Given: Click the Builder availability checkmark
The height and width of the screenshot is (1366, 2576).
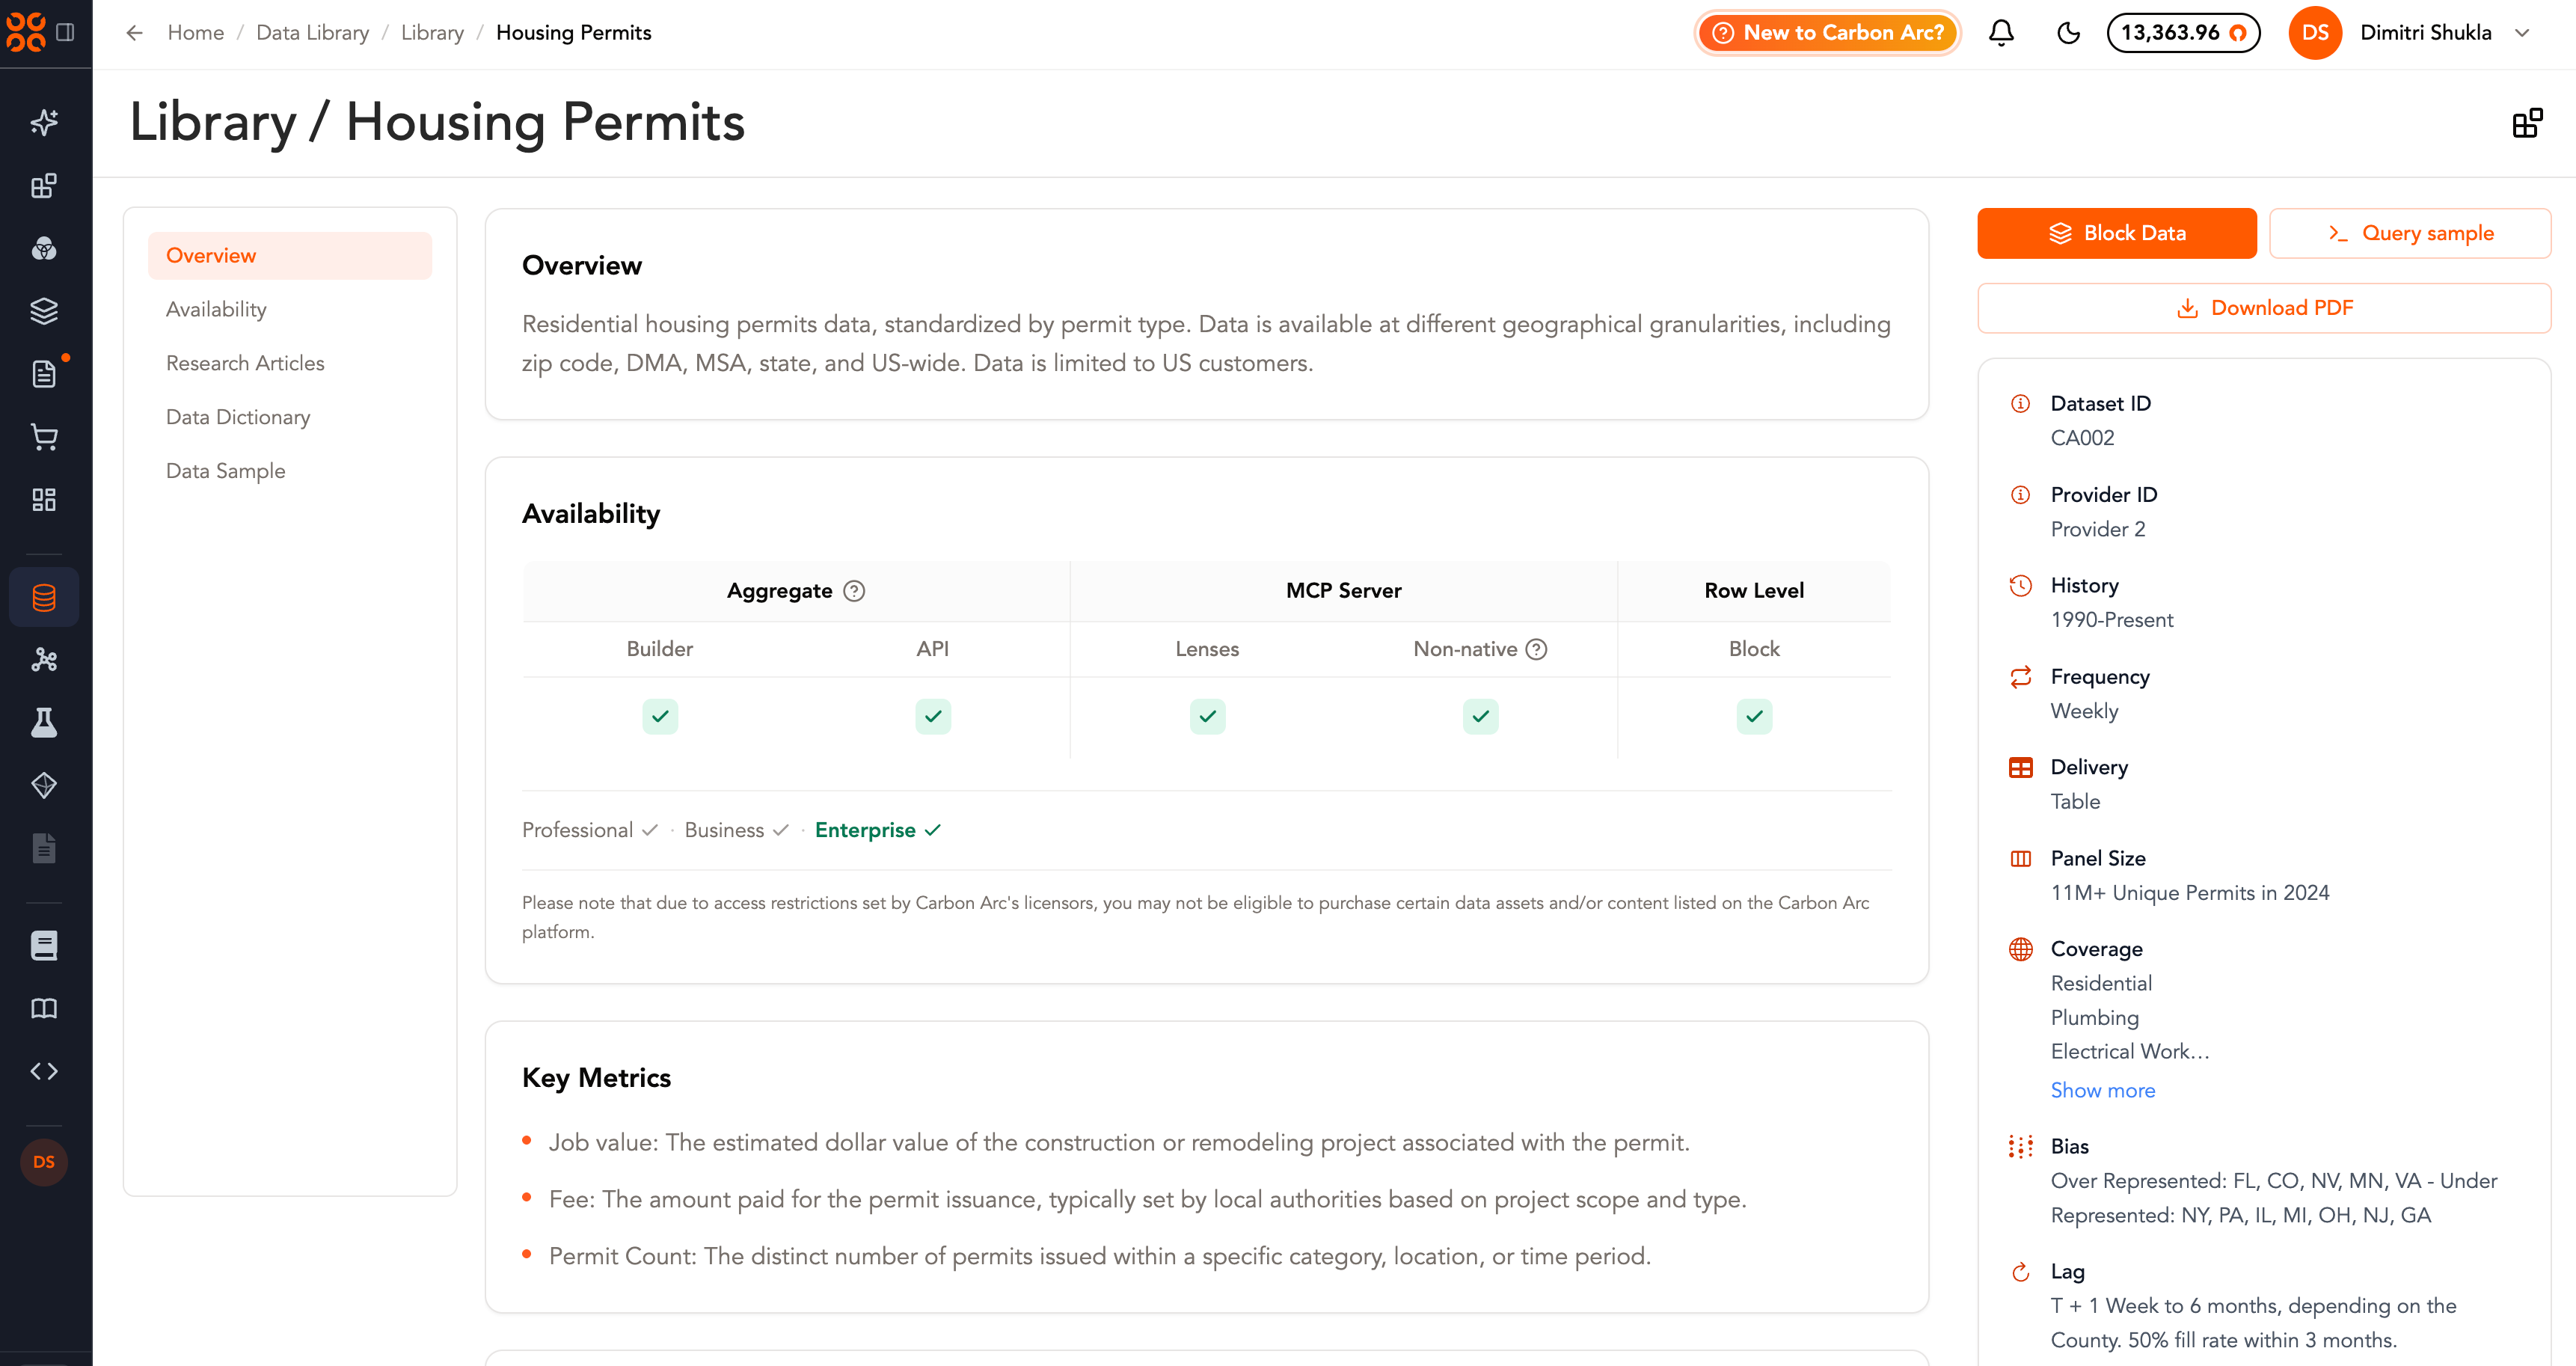Looking at the screenshot, I should click(660, 717).
